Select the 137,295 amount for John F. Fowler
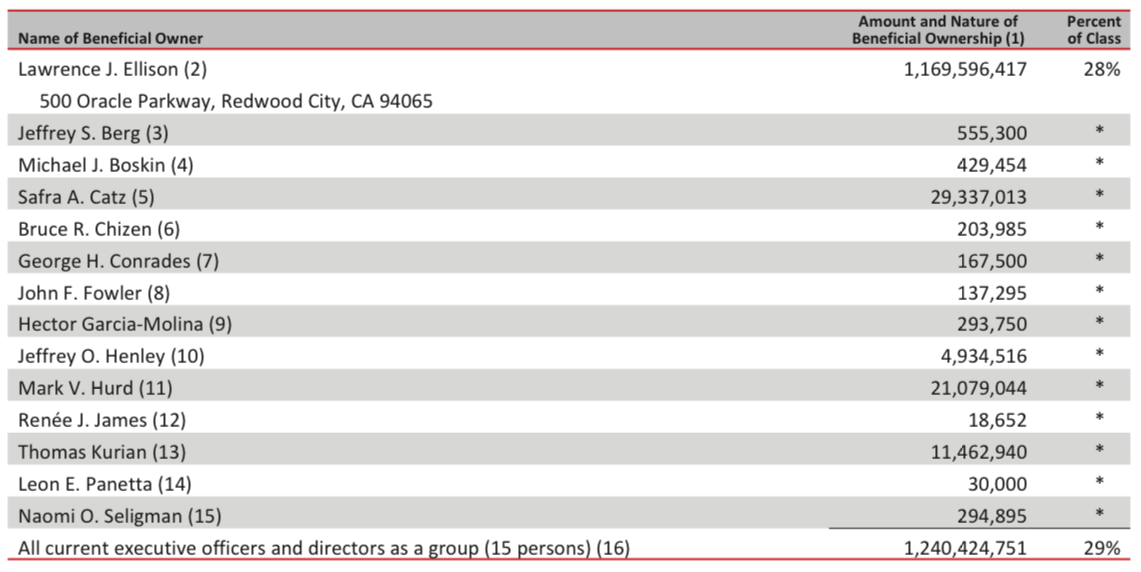The image size is (1141, 572). coord(992,293)
